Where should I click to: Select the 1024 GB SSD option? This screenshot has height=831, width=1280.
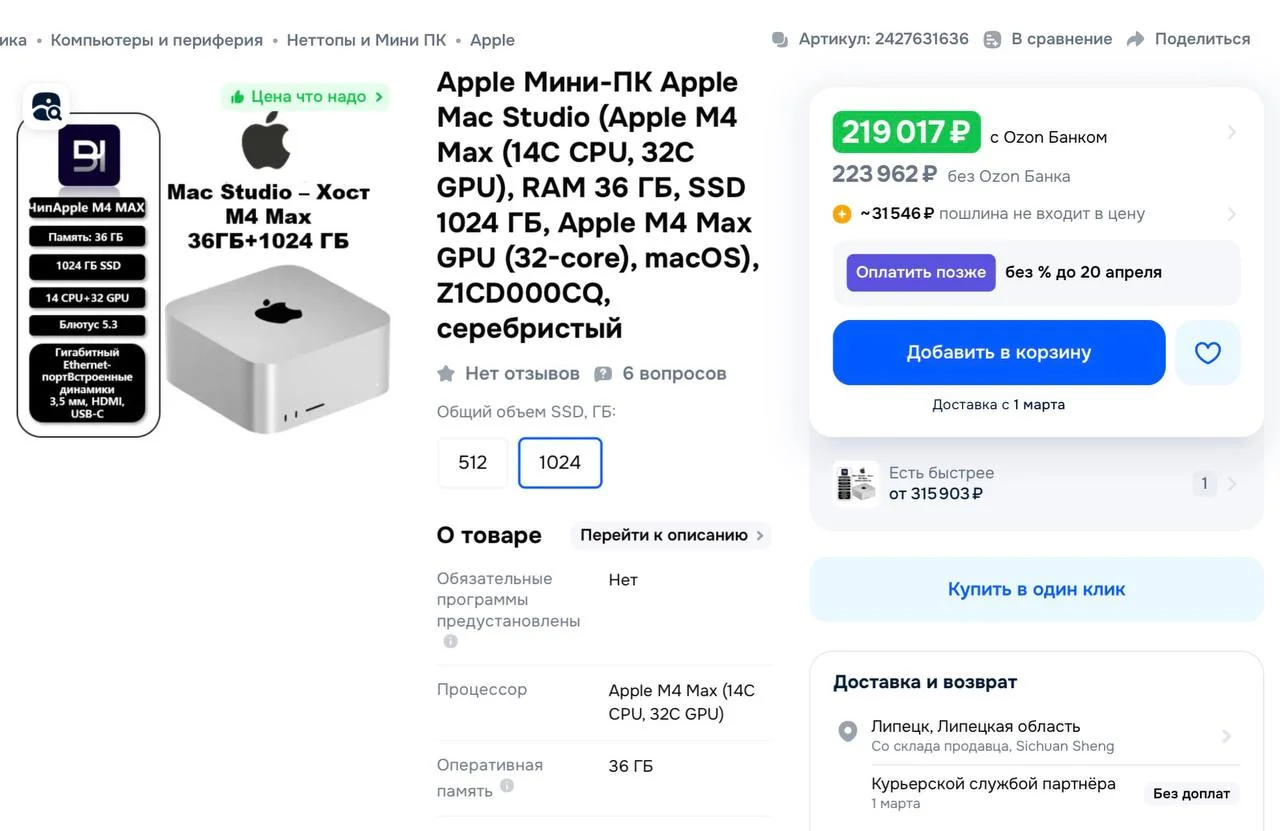point(559,462)
